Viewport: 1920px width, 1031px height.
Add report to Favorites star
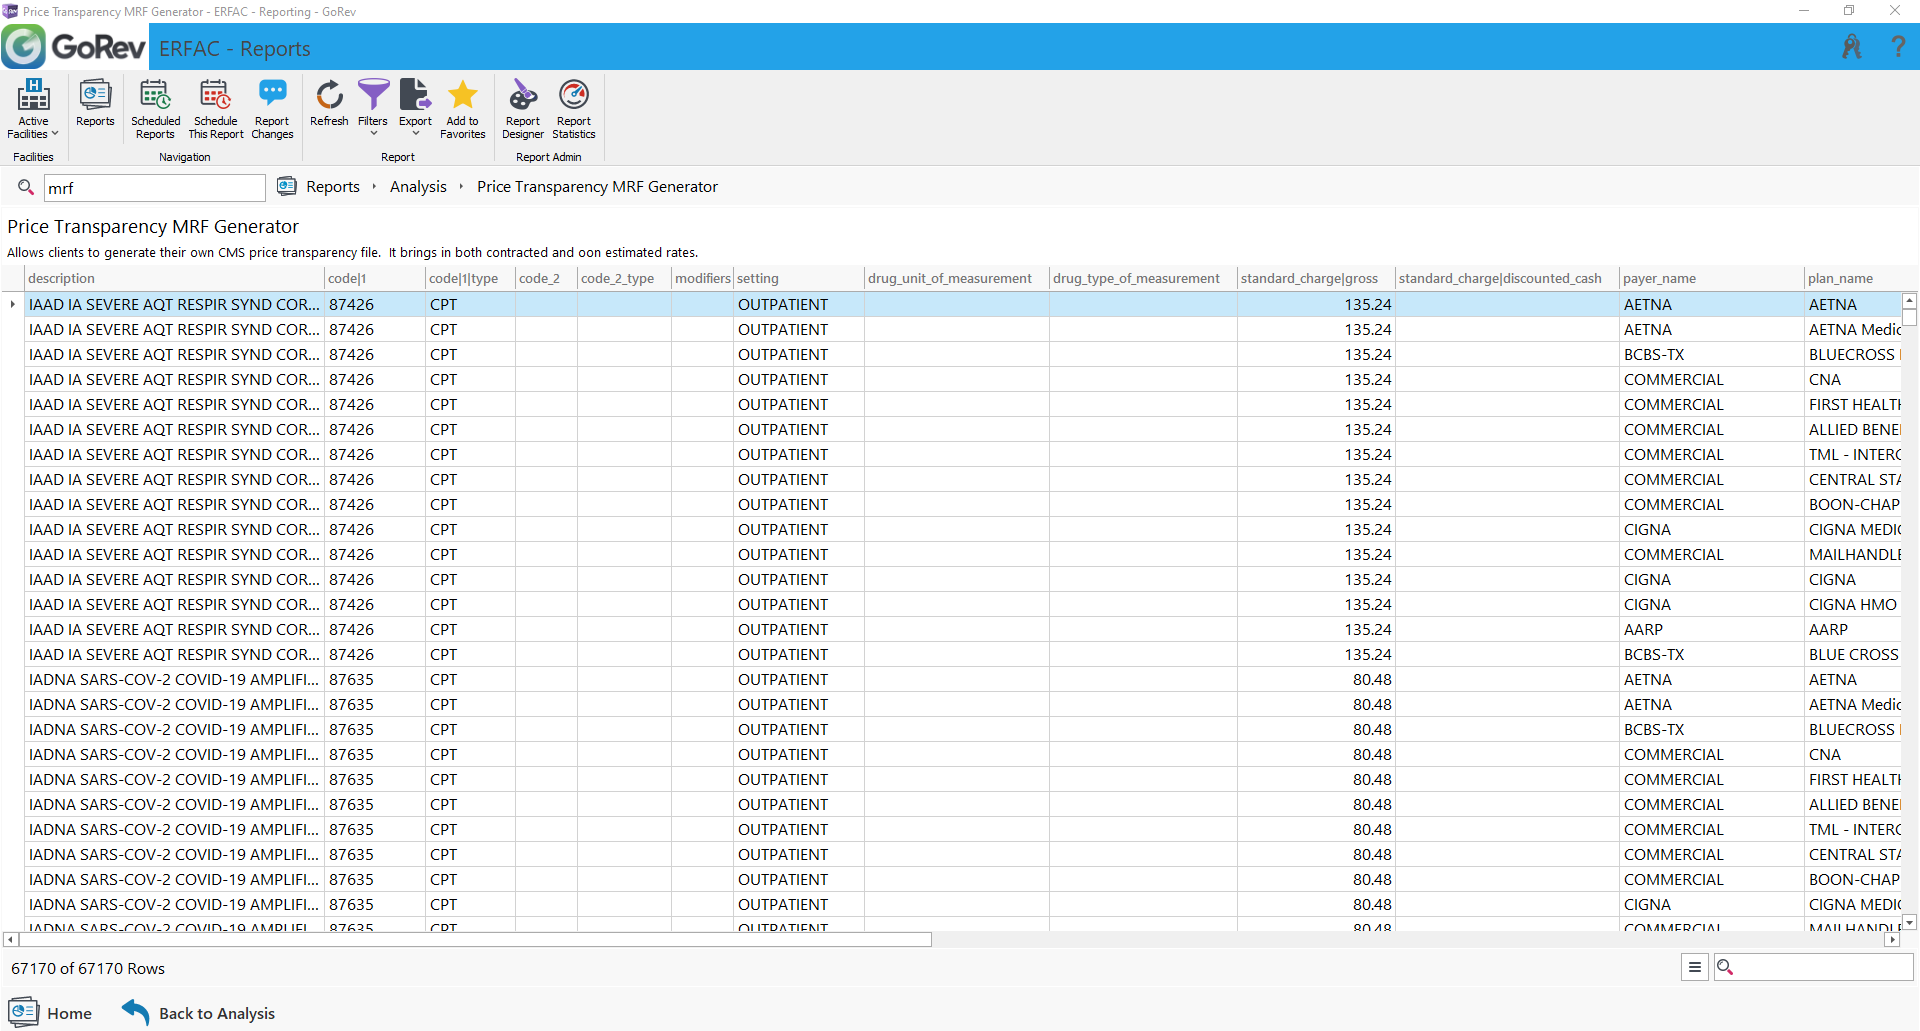(x=462, y=109)
